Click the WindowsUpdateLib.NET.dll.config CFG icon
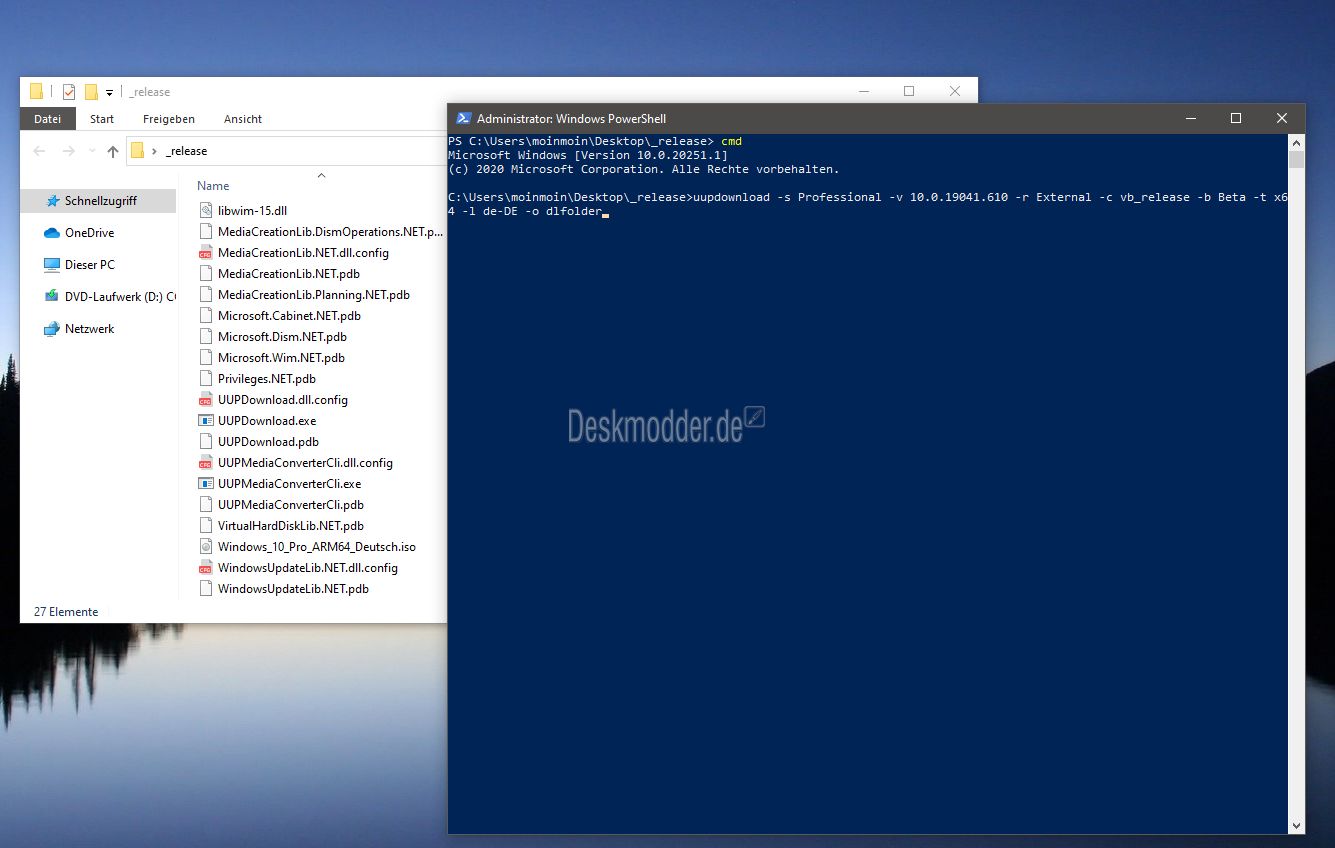This screenshot has width=1335, height=848. (206, 568)
